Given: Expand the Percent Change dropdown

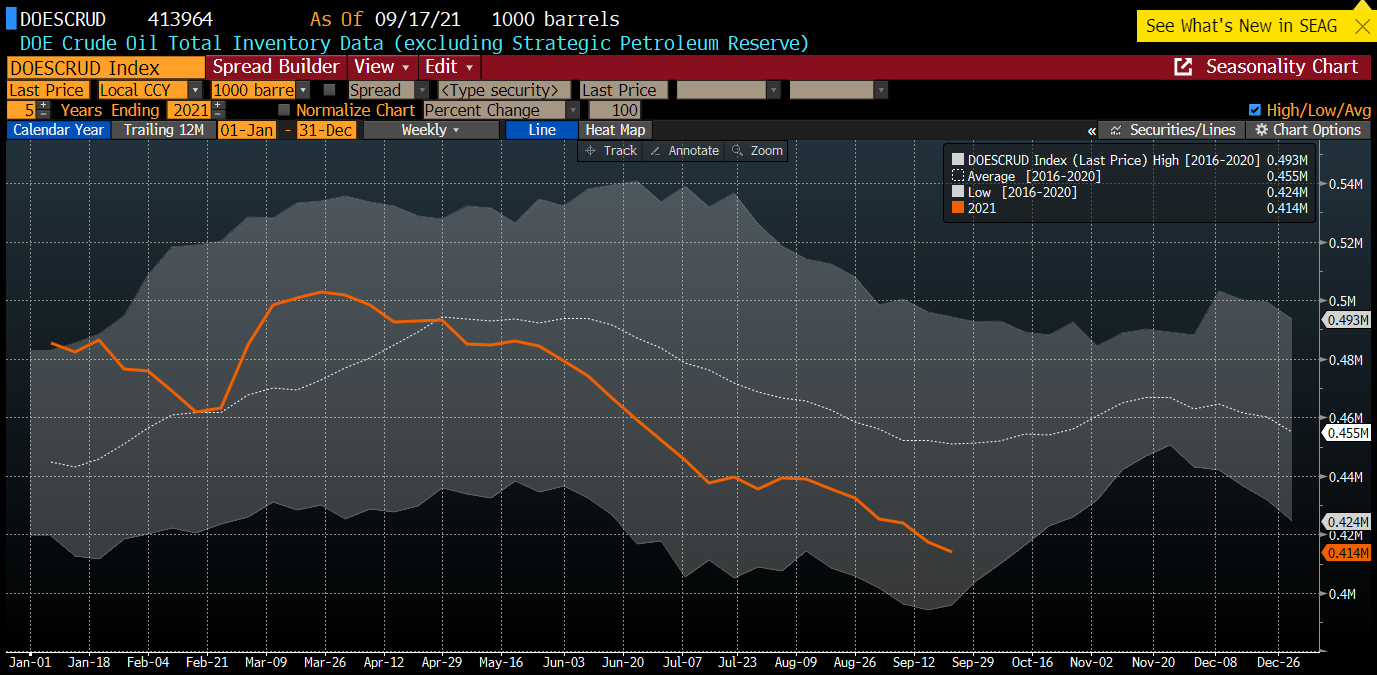Looking at the screenshot, I should click(x=572, y=110).
